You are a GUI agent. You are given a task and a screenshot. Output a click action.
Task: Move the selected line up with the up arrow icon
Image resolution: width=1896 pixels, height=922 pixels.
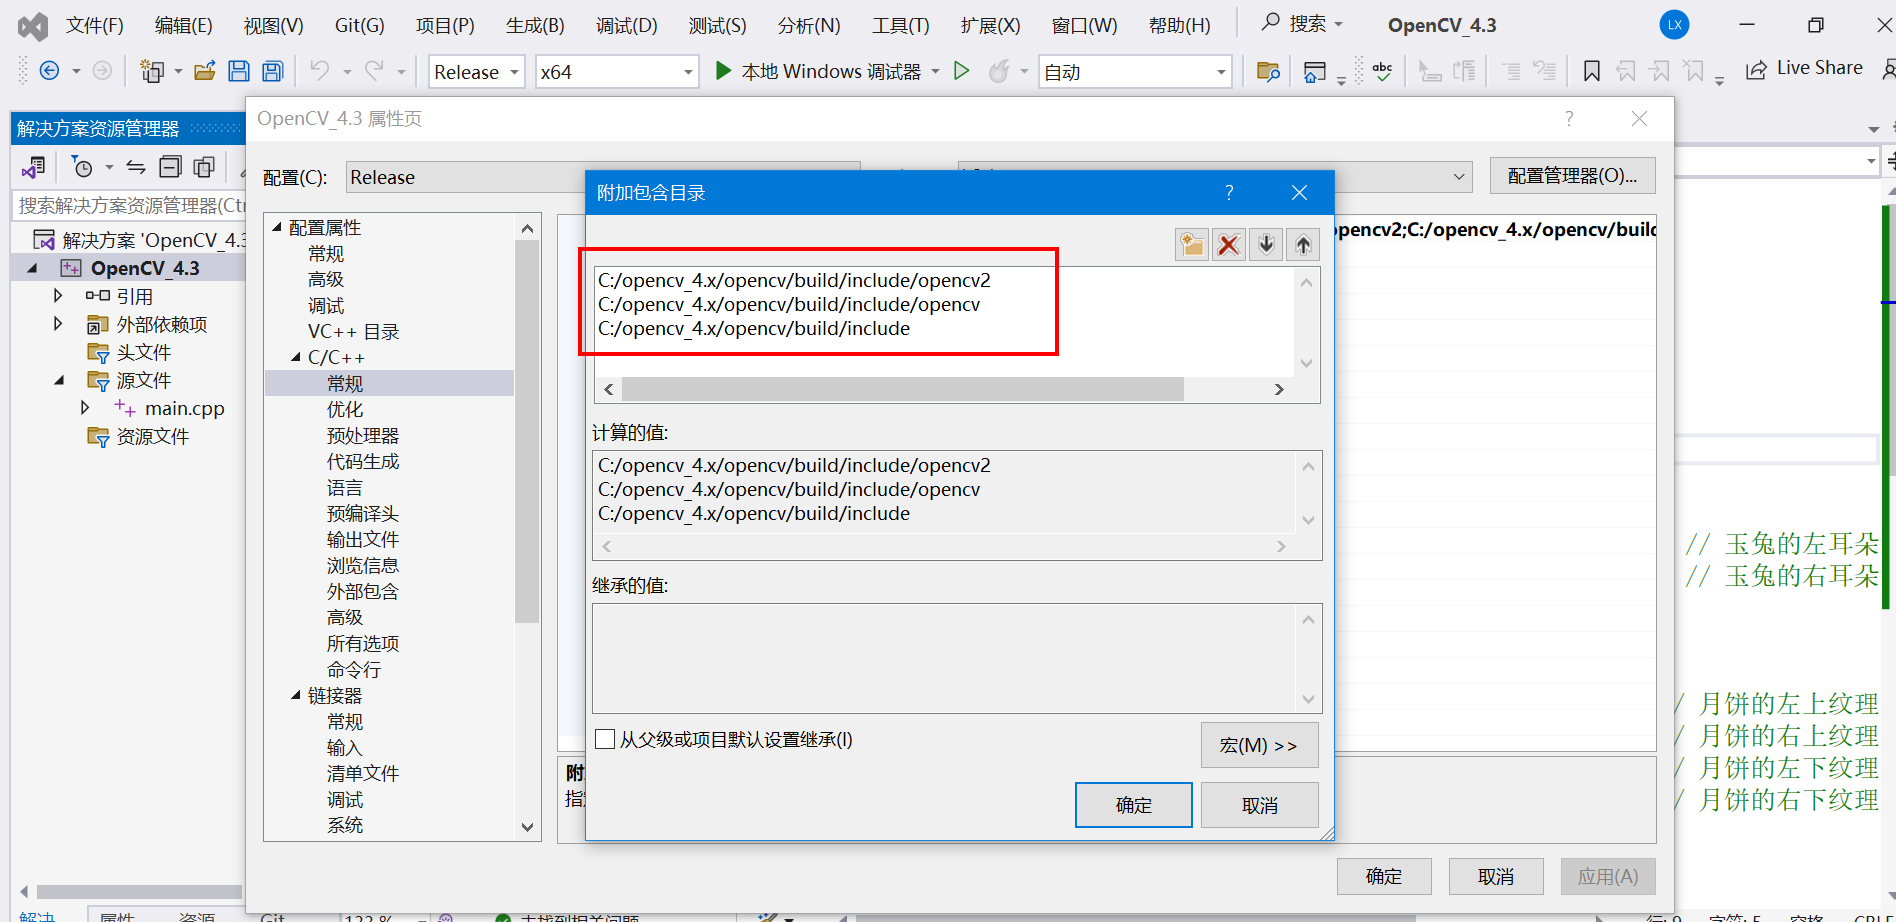1303,245
